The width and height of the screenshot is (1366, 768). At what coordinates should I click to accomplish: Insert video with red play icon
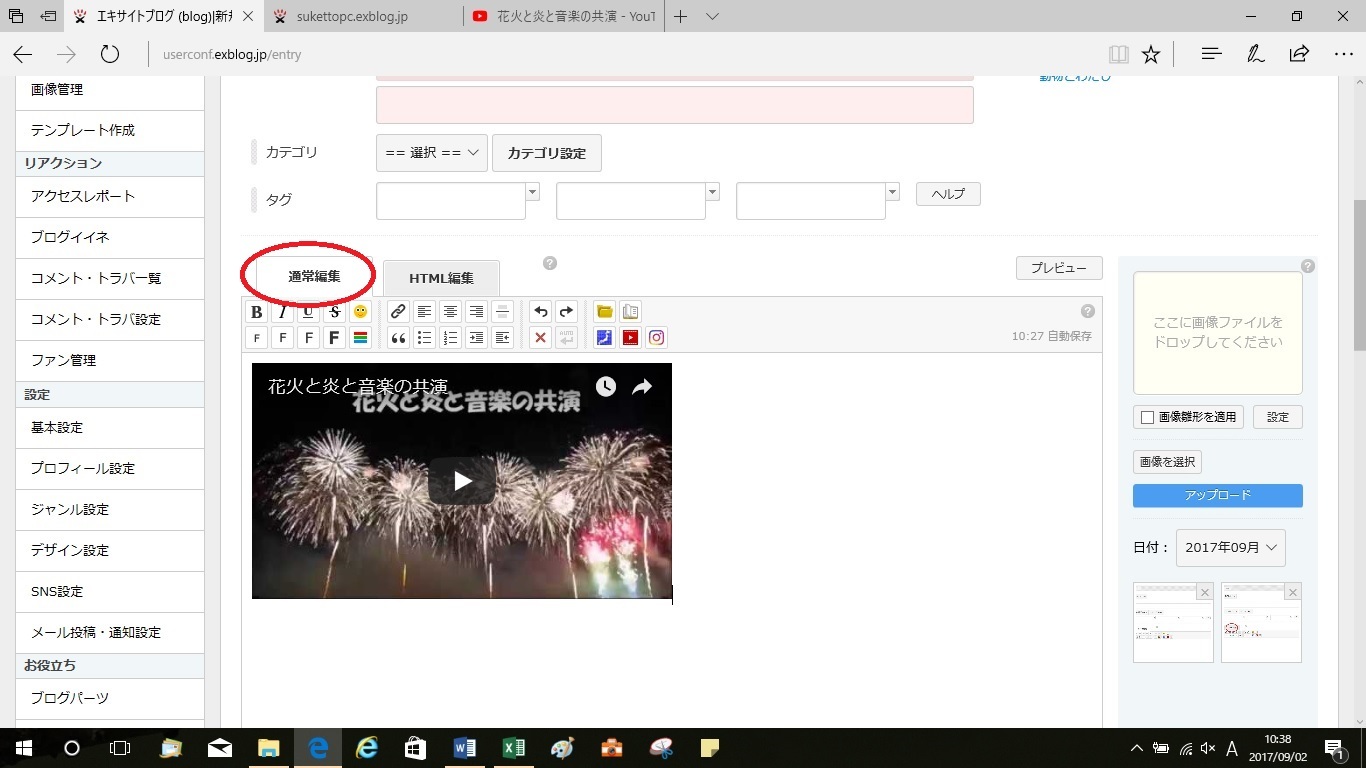tap(630, 338)
